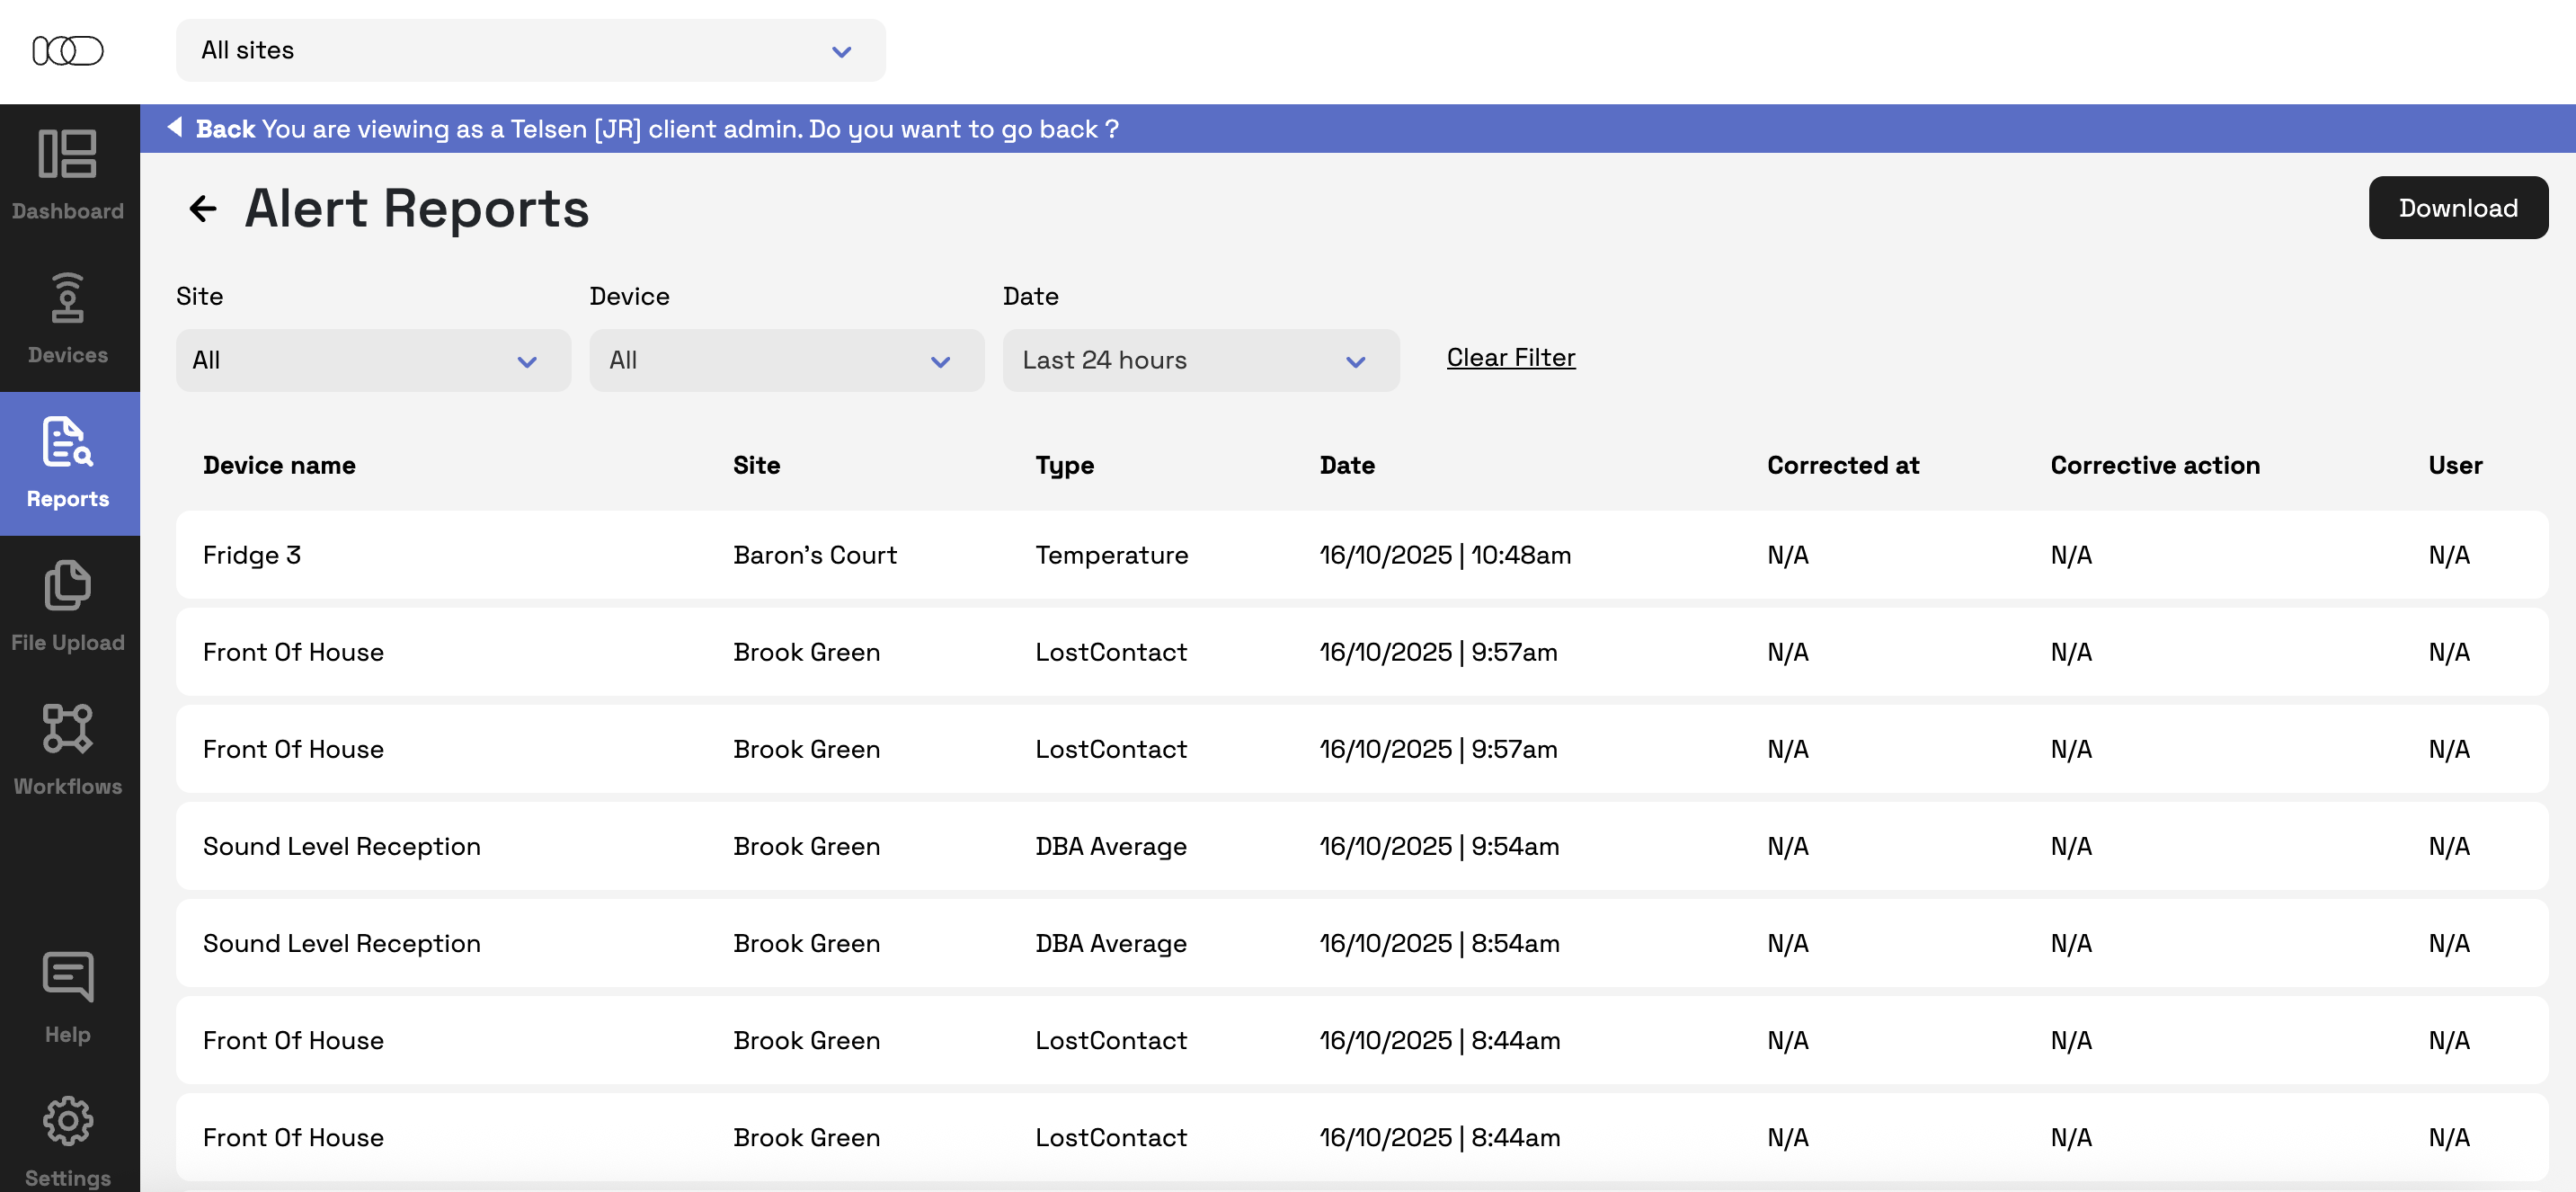Image resolution: width=2576 pixels, height=1192 pixels.
Task: Click the Device name column header
Action: [279, 465]
